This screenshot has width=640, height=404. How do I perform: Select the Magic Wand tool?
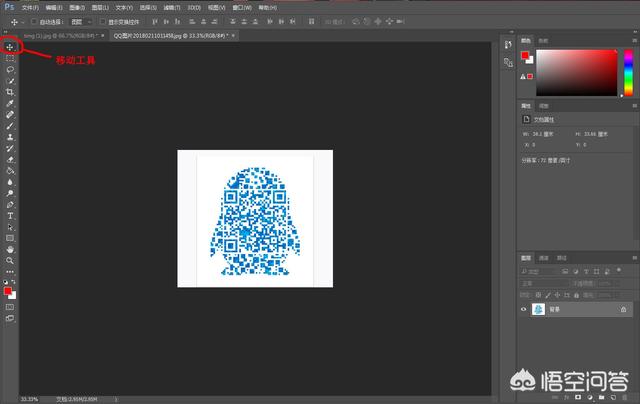(10, 81)
